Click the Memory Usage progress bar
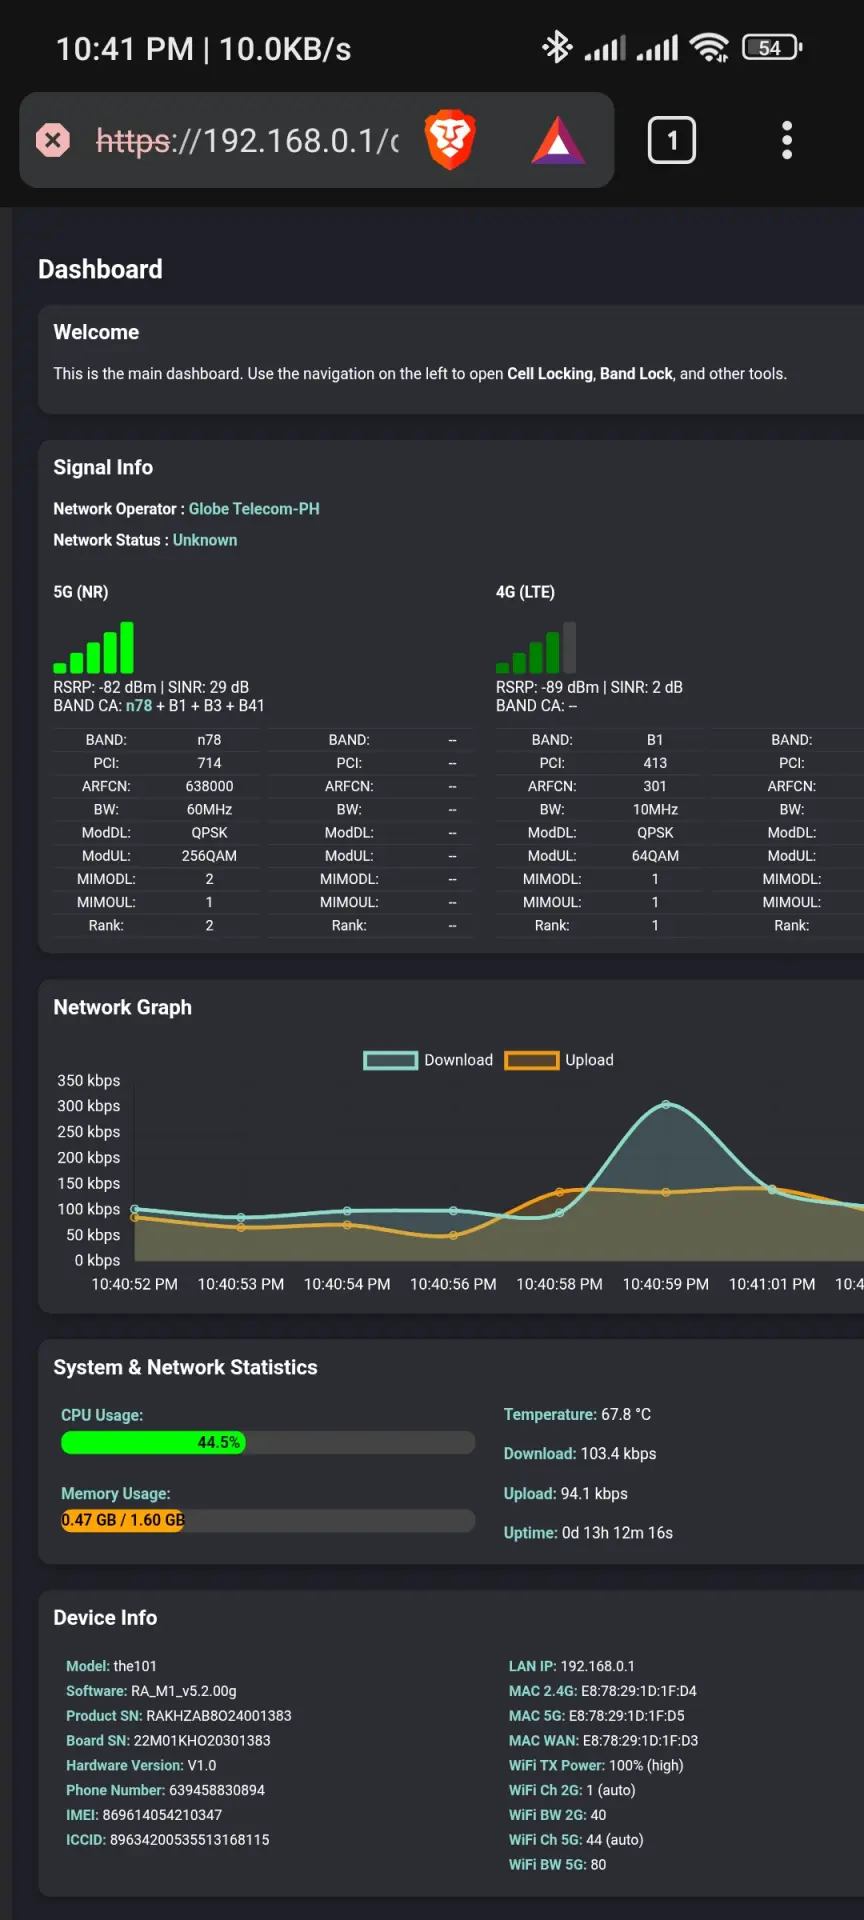The height and width of the screenshot is (1920, 864). coord(268,1520)
